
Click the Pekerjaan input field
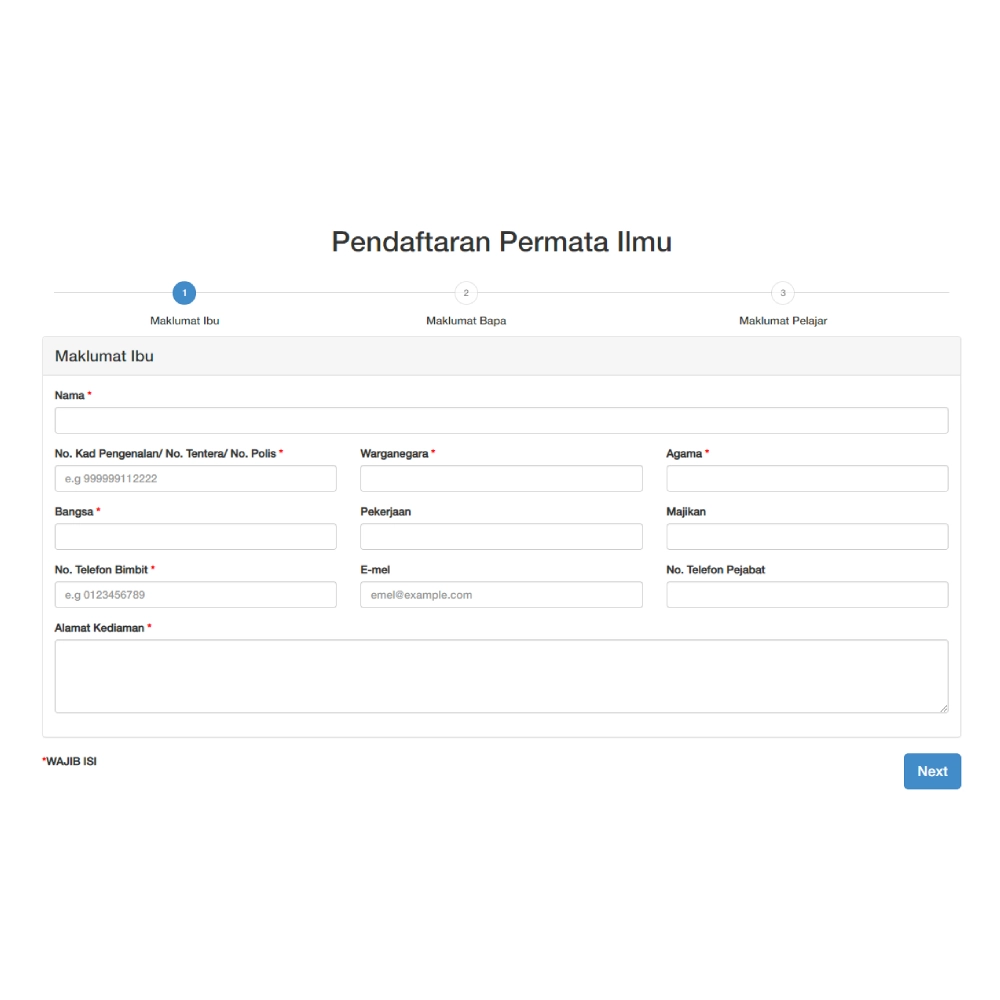coord(501,536)
